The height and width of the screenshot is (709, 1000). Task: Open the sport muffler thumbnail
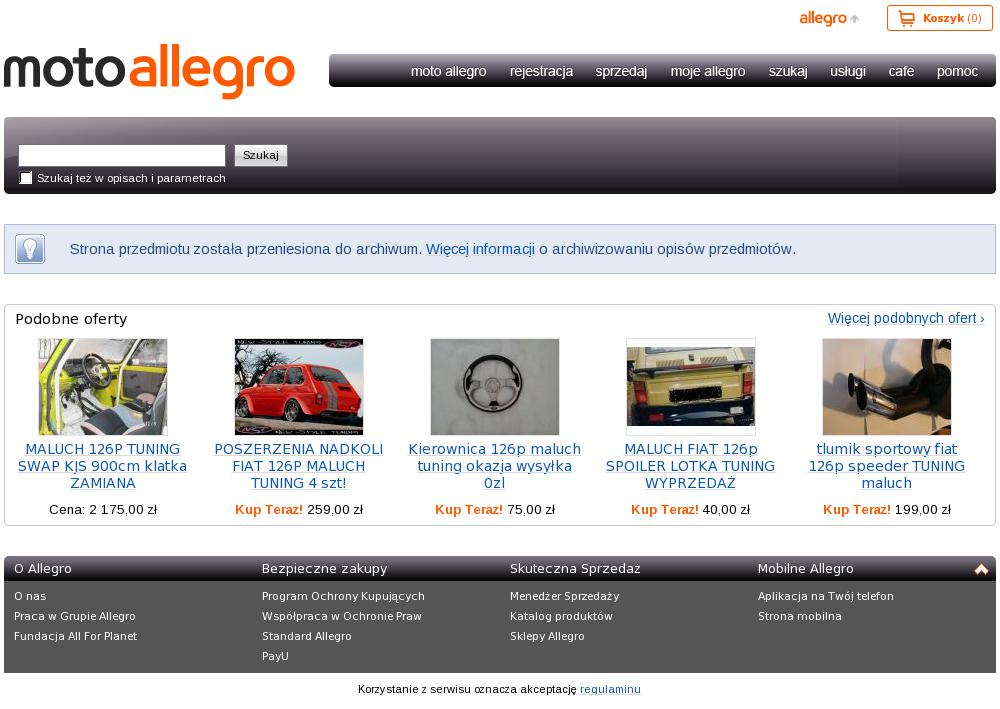pyautogui.click(x=886, y=387)
